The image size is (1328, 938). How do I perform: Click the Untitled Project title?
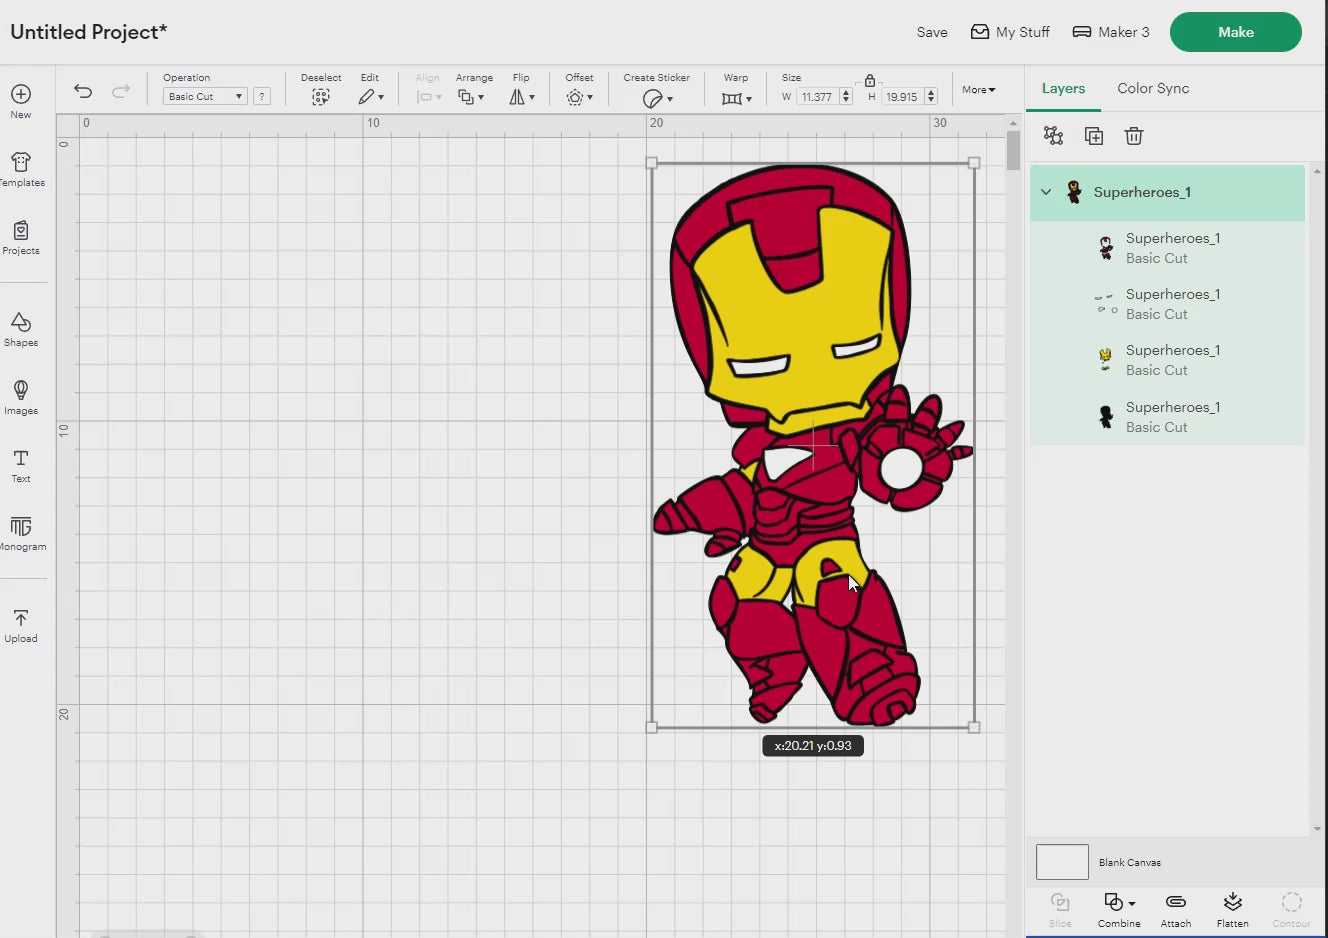(89, 32)
